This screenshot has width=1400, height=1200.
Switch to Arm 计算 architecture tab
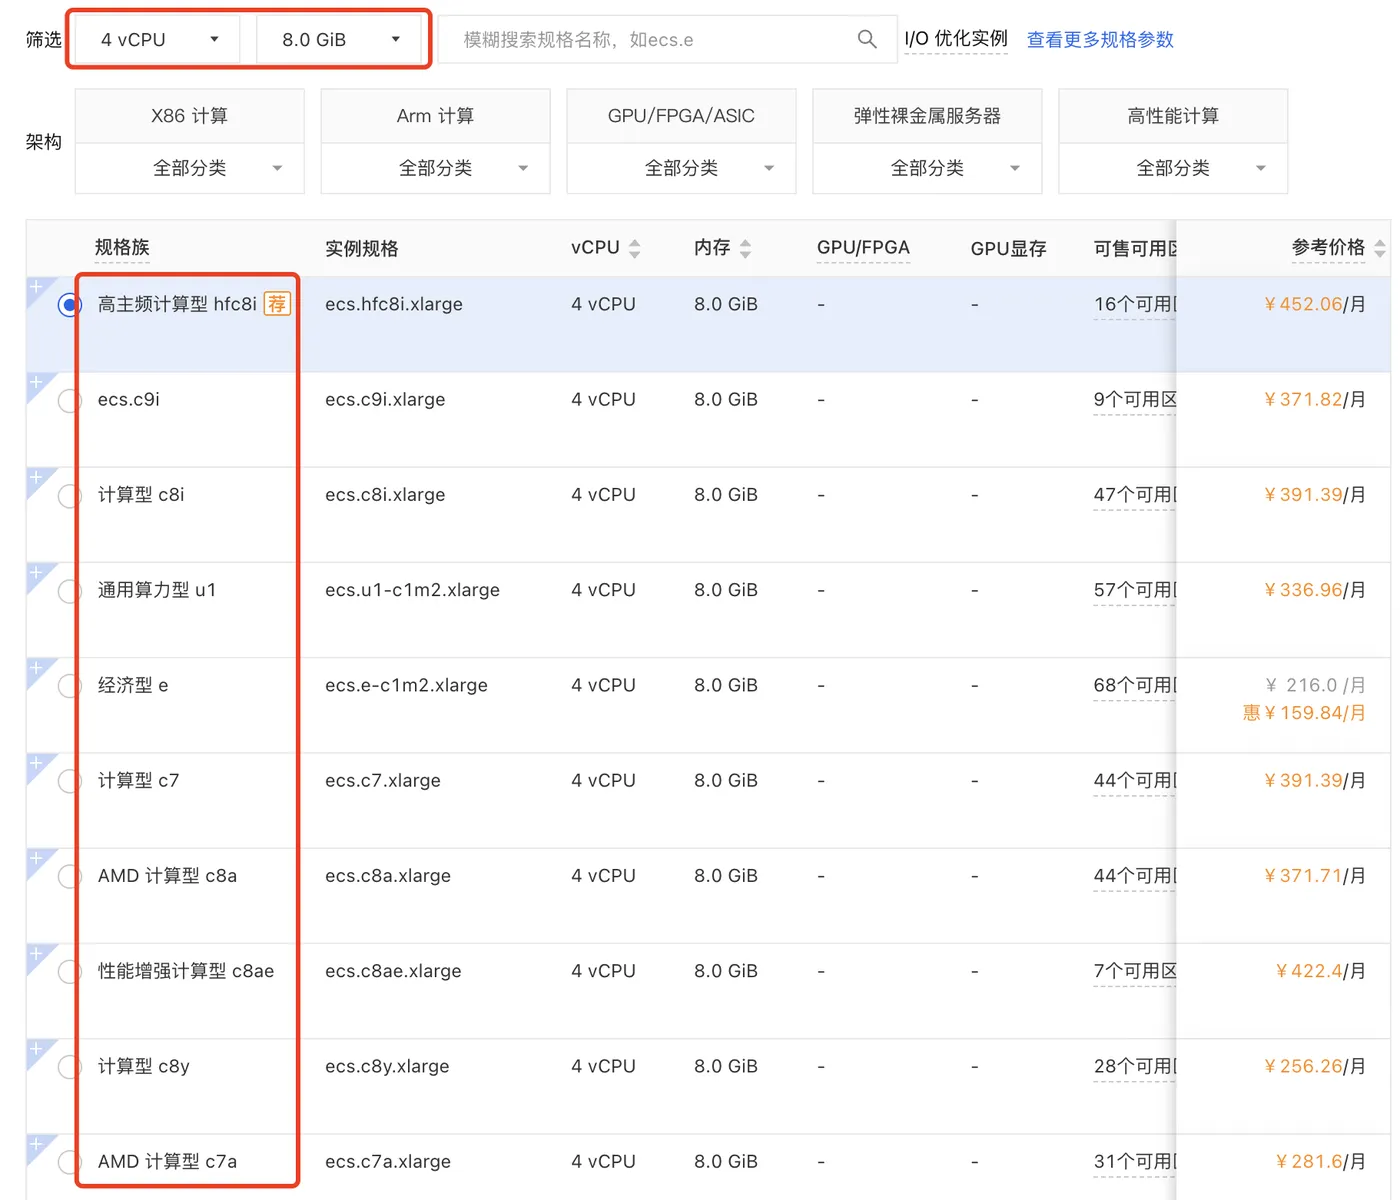tap(436, 116)
